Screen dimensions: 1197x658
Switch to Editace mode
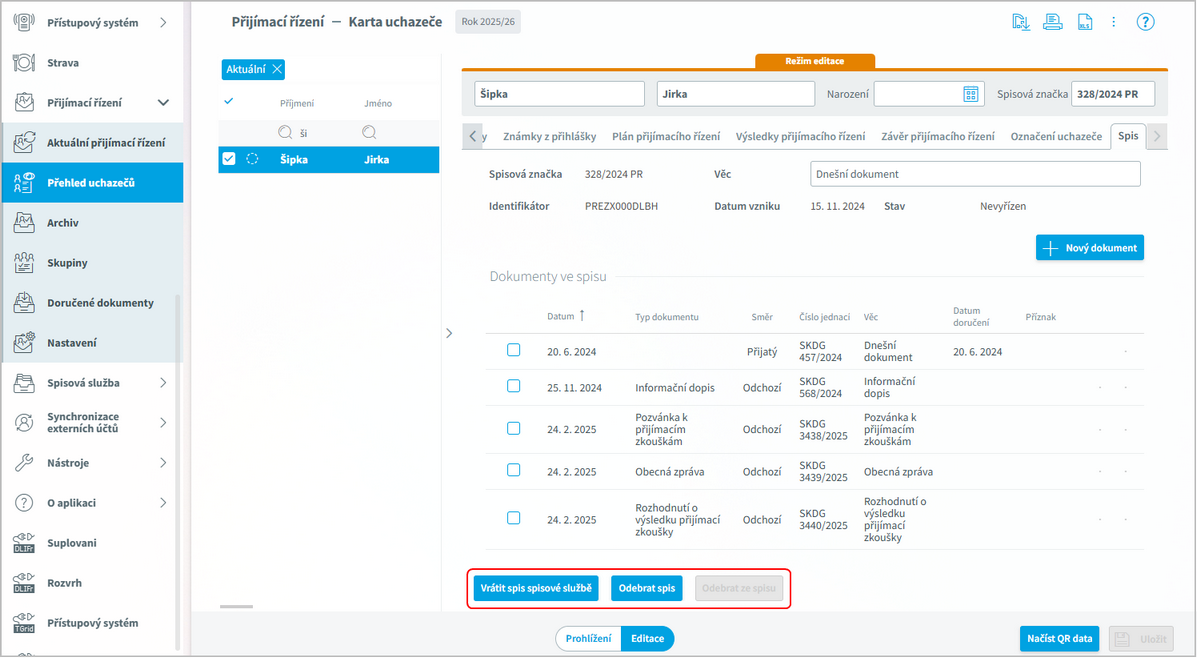[x=647, y=639]
